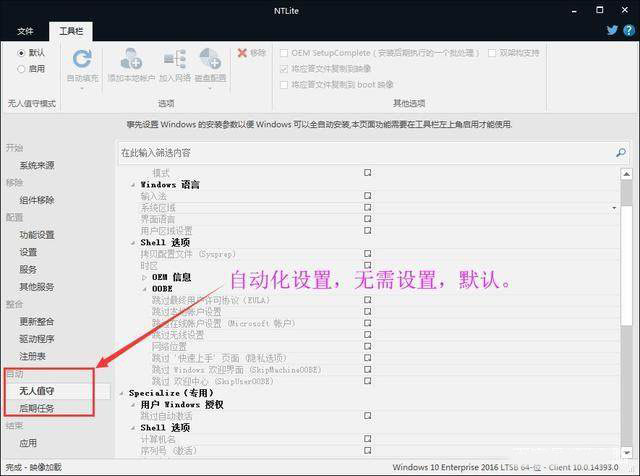
Task: Open 后期任务 in the sidebar
Action: point(37,408)
